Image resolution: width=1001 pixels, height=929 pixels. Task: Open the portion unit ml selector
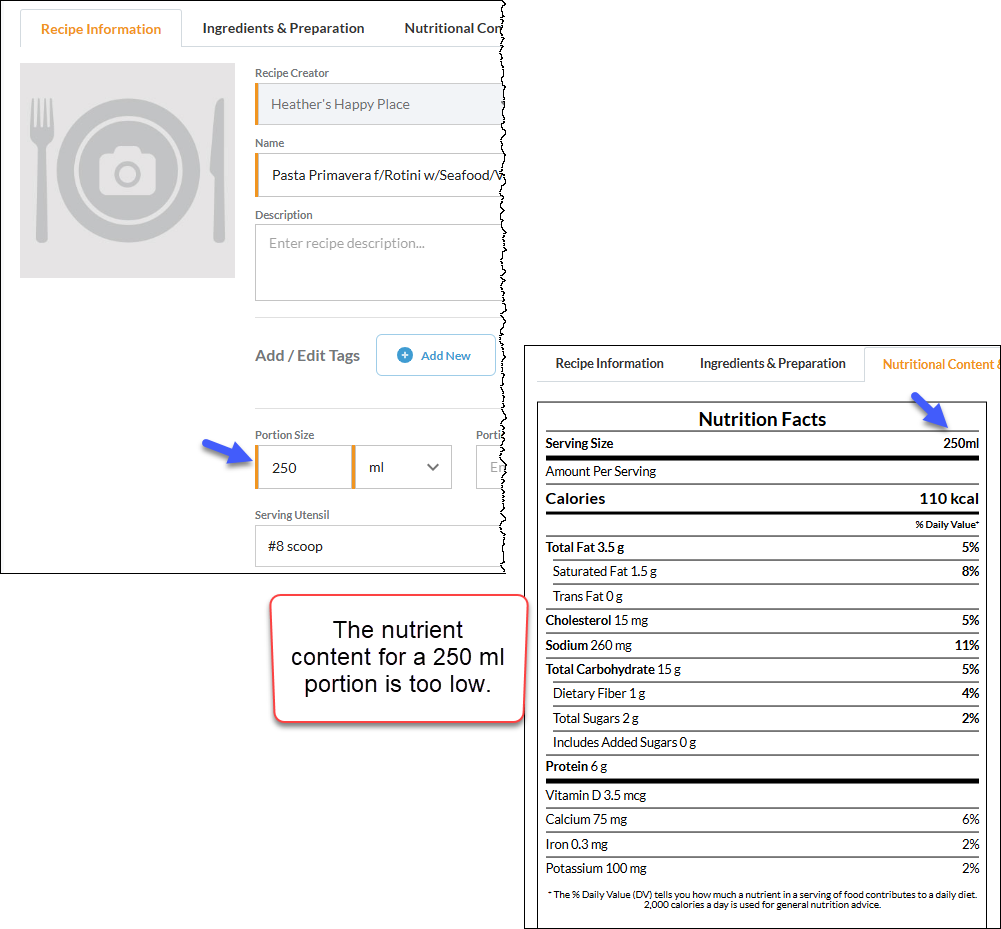402,467
